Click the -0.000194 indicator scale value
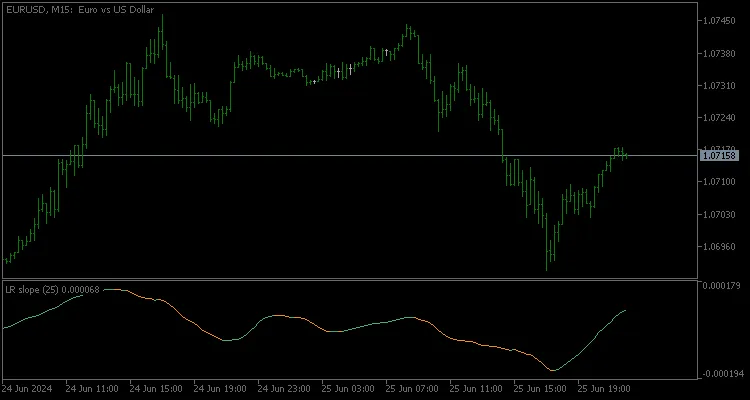750x400 pixels. 721,374
